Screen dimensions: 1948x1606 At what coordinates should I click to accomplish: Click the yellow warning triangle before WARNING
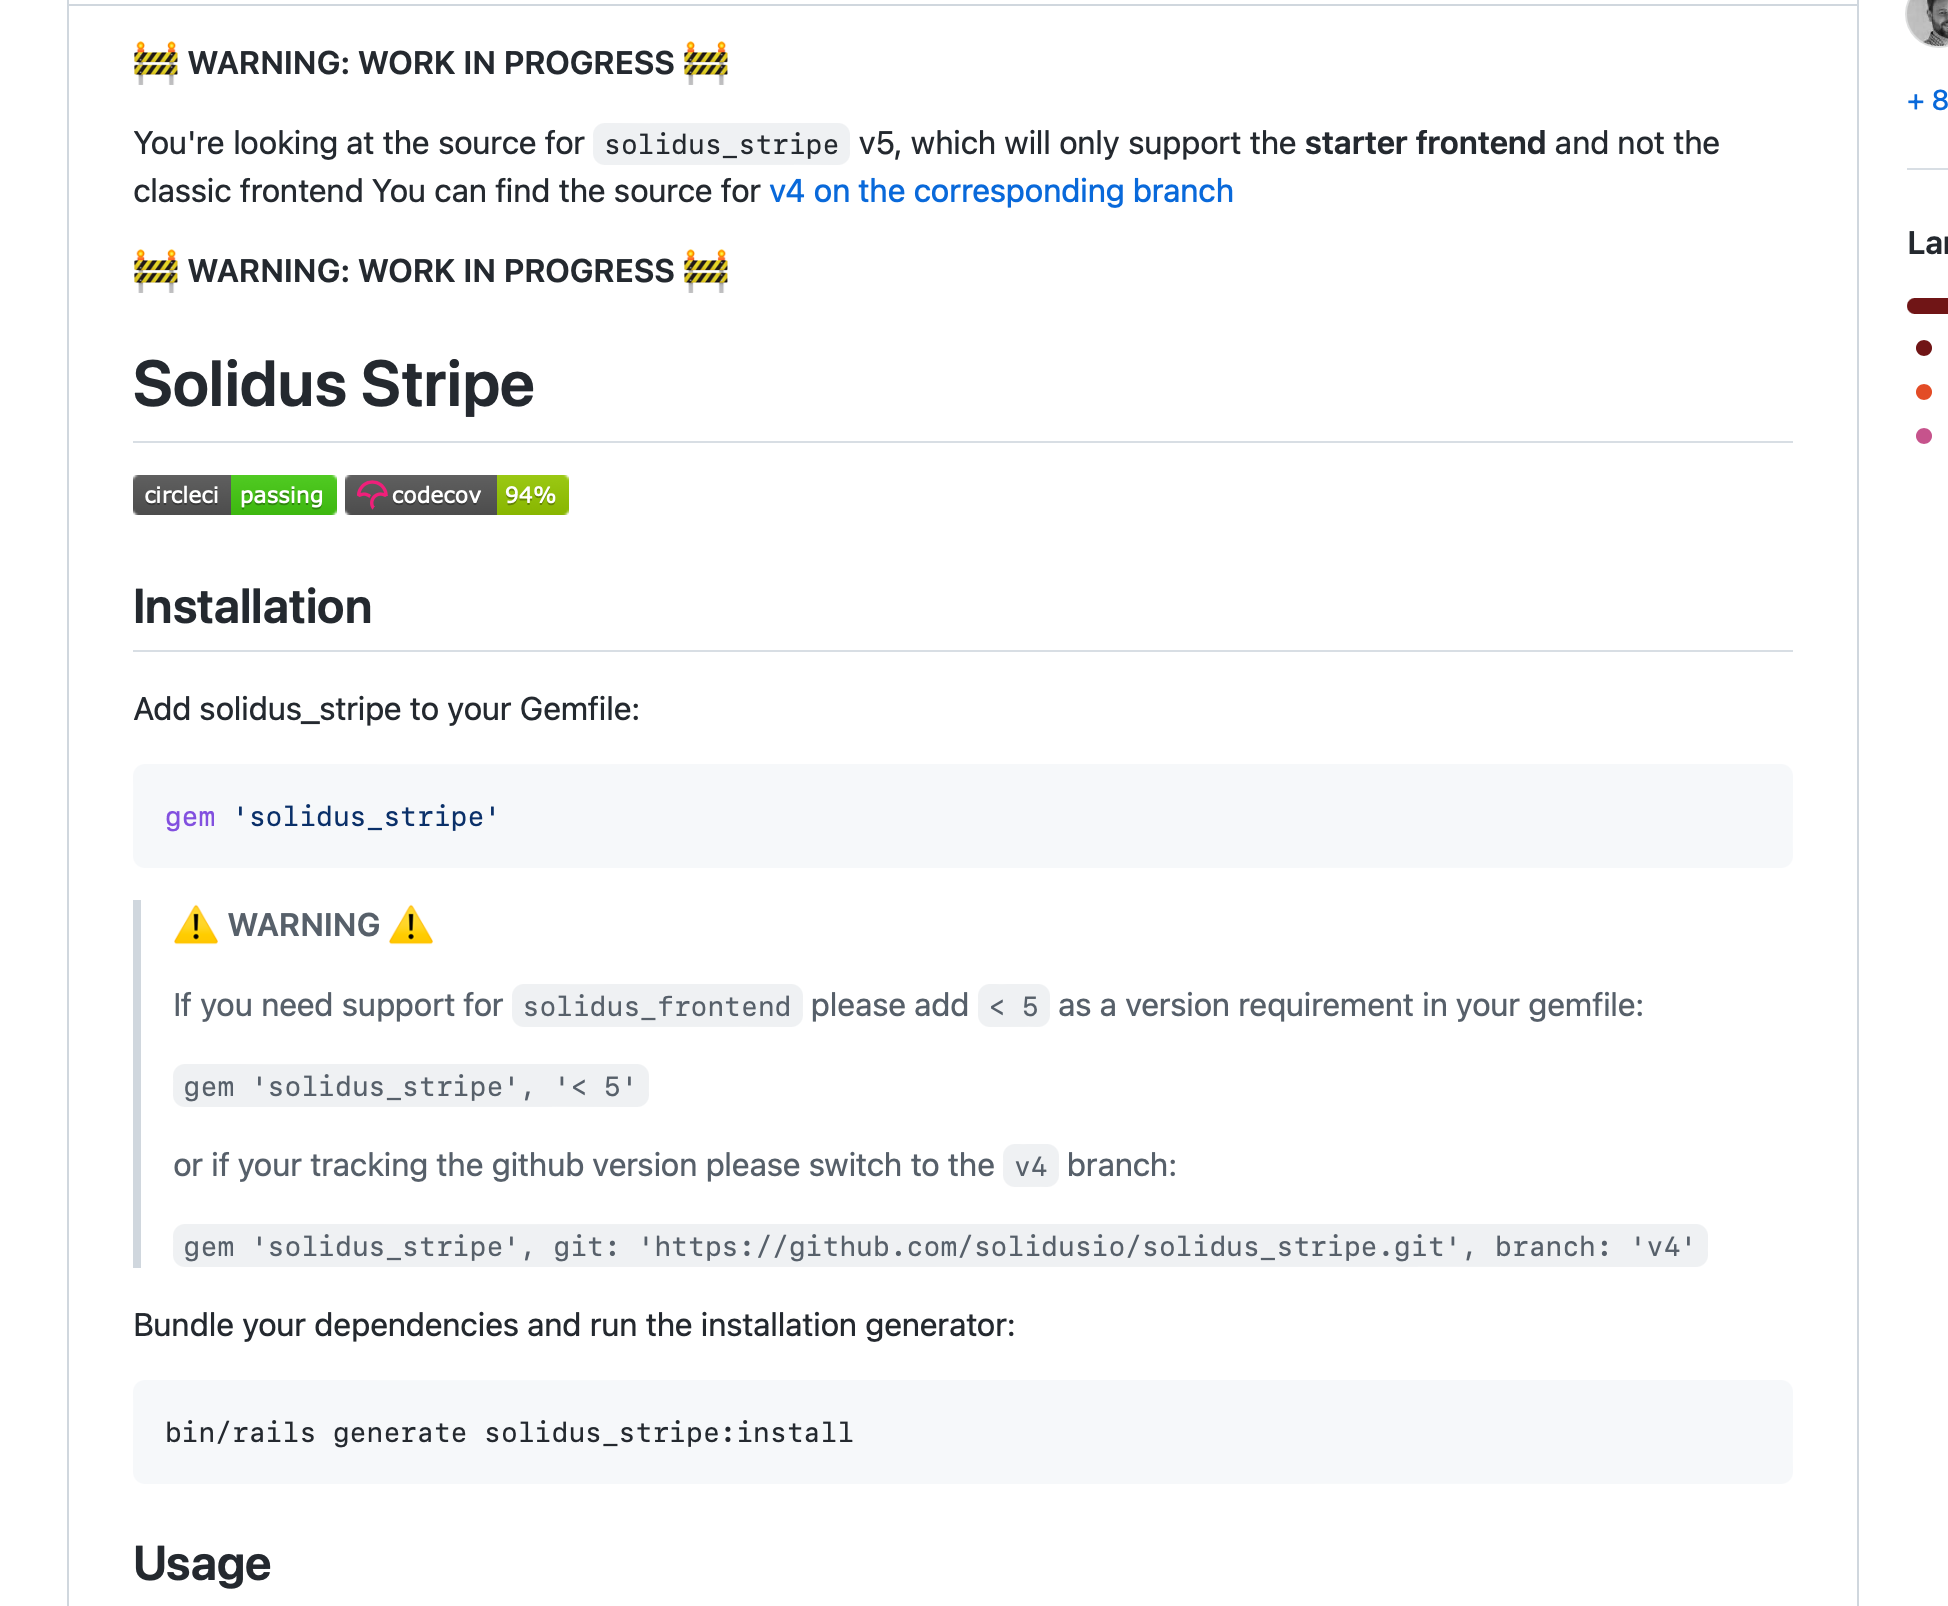196,925
